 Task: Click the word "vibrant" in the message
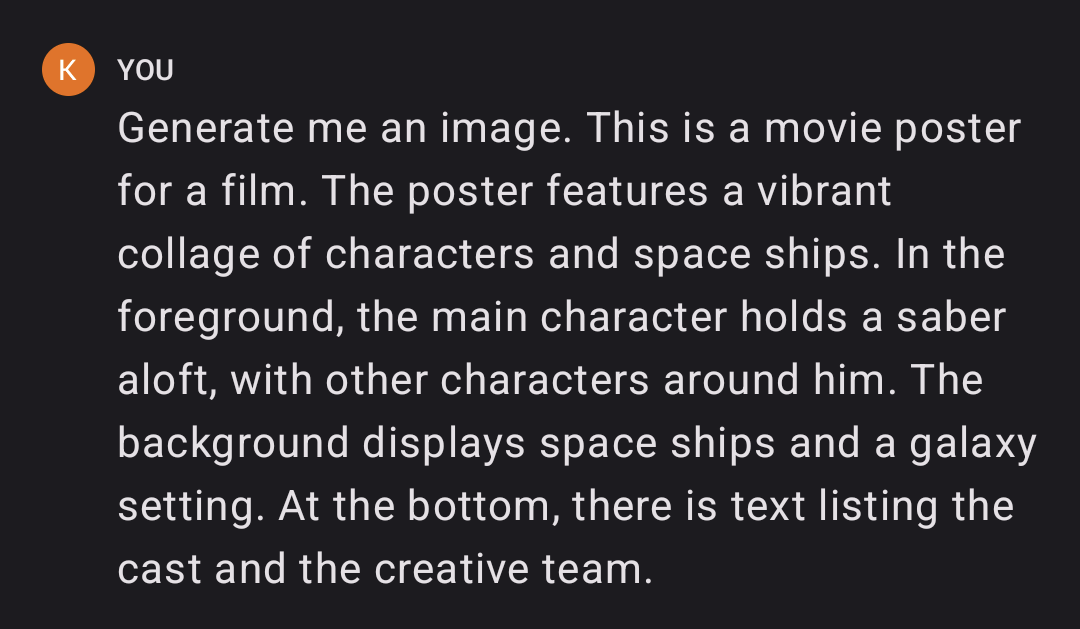[824, 191]
